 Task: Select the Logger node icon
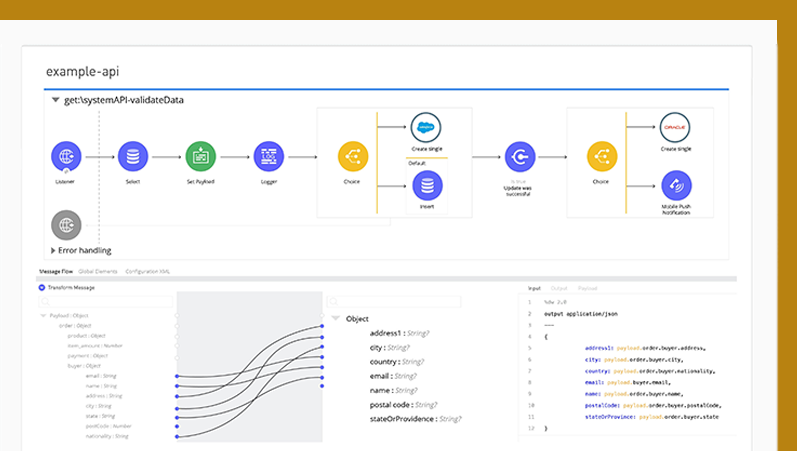pyautogui.click(x=268, y=156)
